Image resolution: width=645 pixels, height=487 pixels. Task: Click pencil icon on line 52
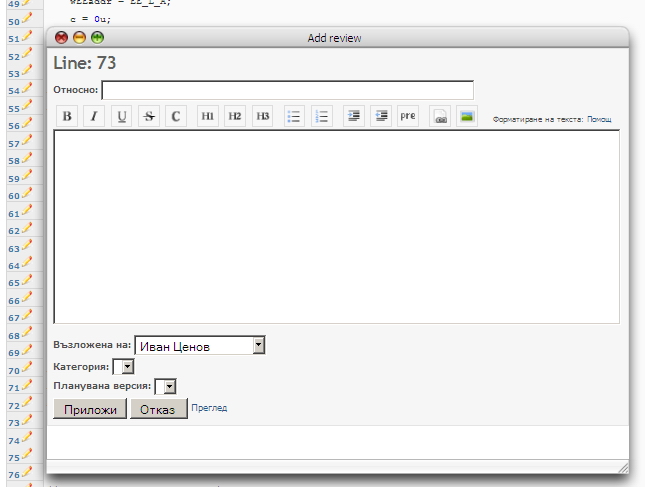[x=27, y=53]
